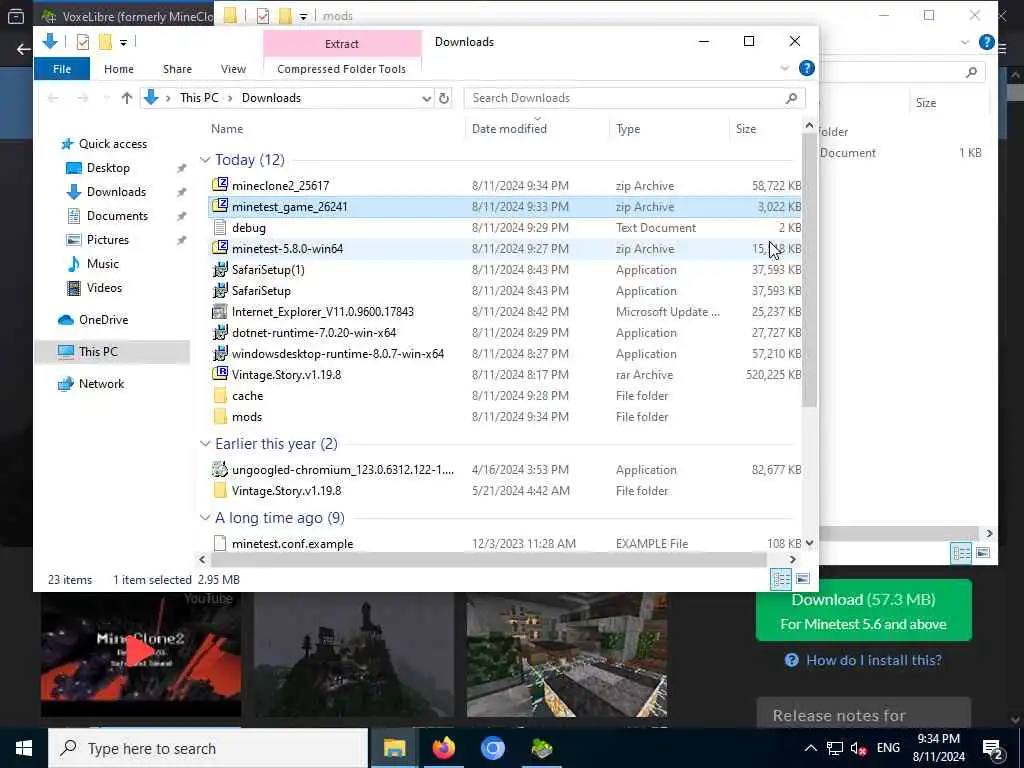
Task: Expand the ribbon with the chevron
Action: click(784, 69)
